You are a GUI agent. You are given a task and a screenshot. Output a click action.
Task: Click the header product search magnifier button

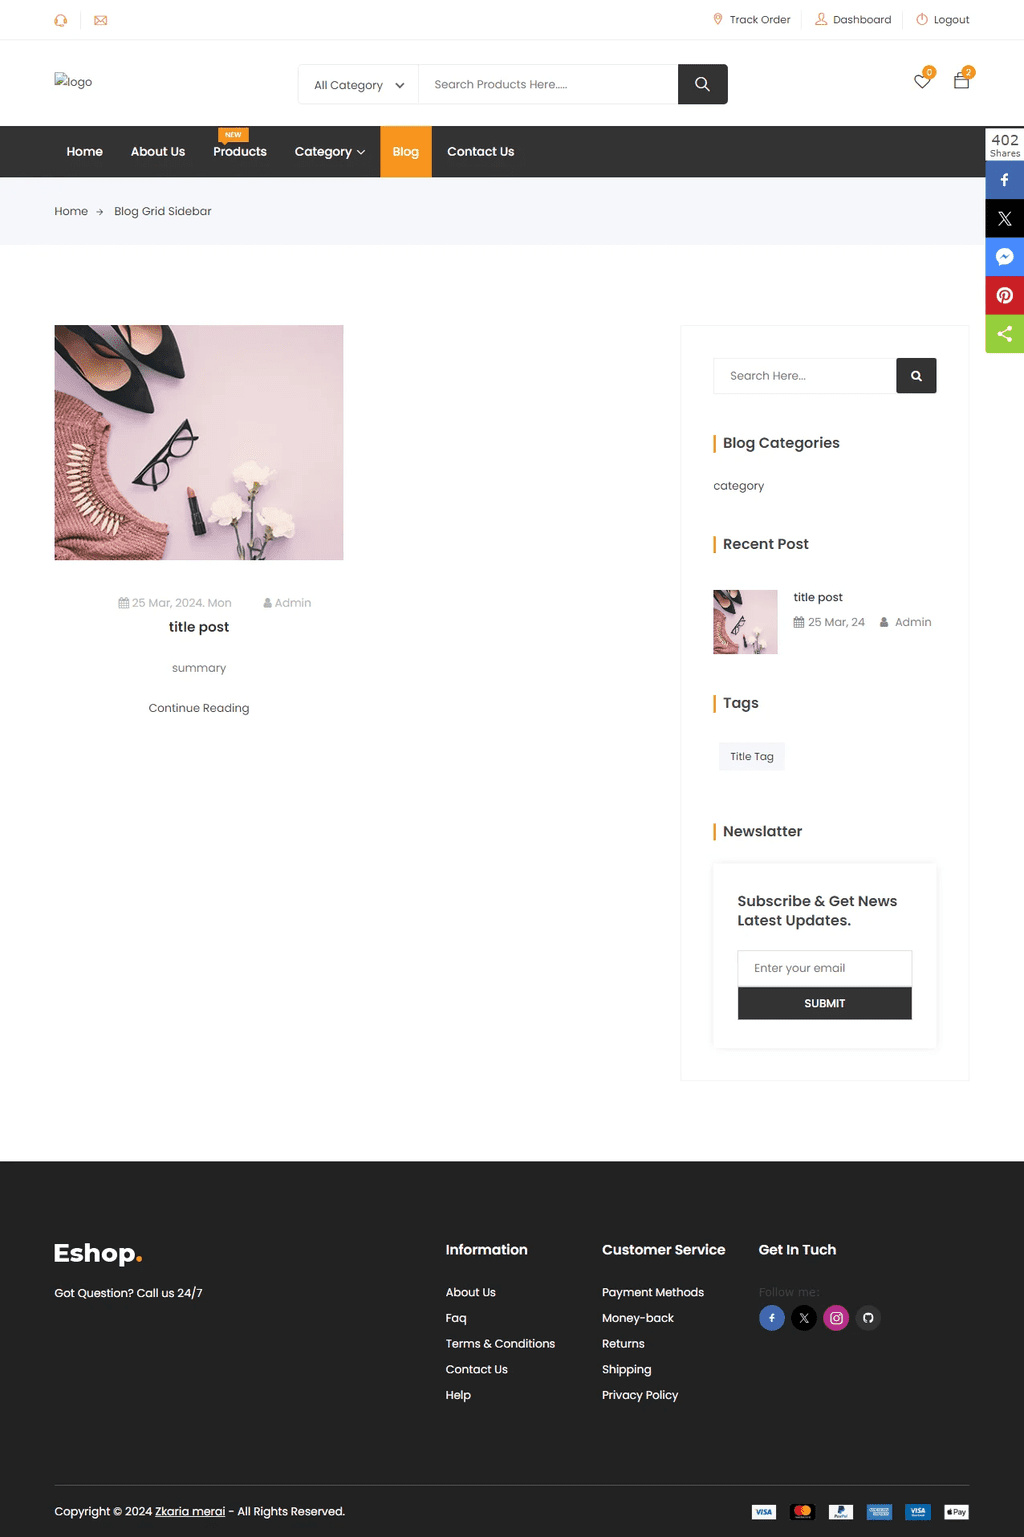[702, 84]
